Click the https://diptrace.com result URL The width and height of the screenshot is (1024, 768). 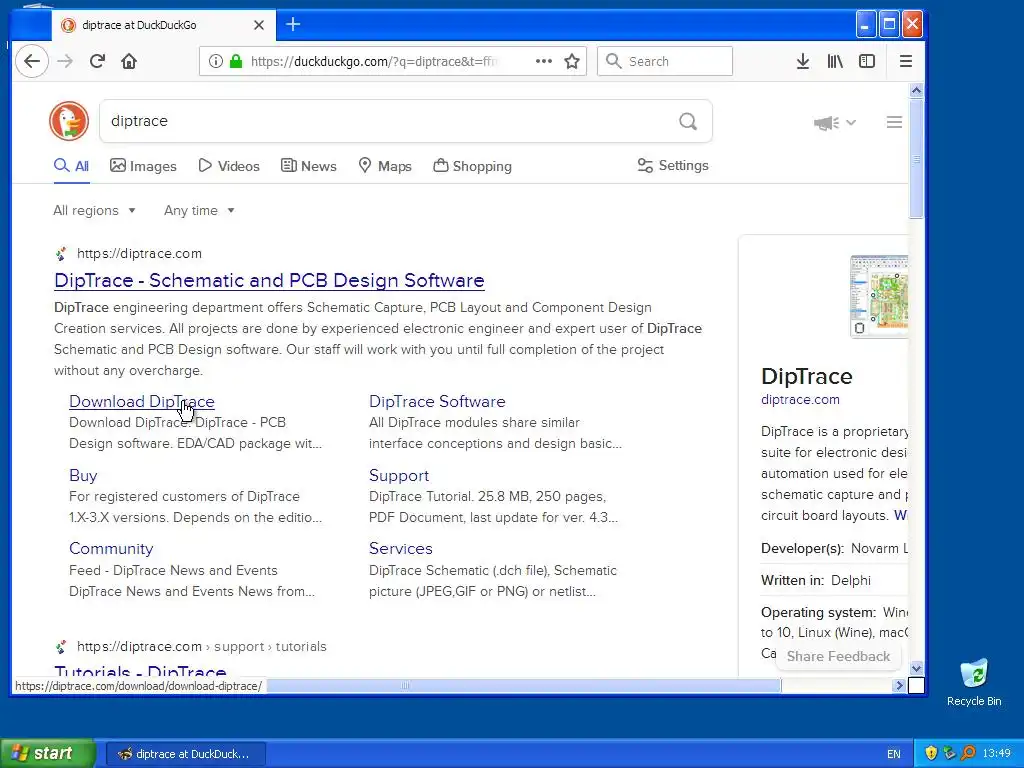(x=139, y=253)
